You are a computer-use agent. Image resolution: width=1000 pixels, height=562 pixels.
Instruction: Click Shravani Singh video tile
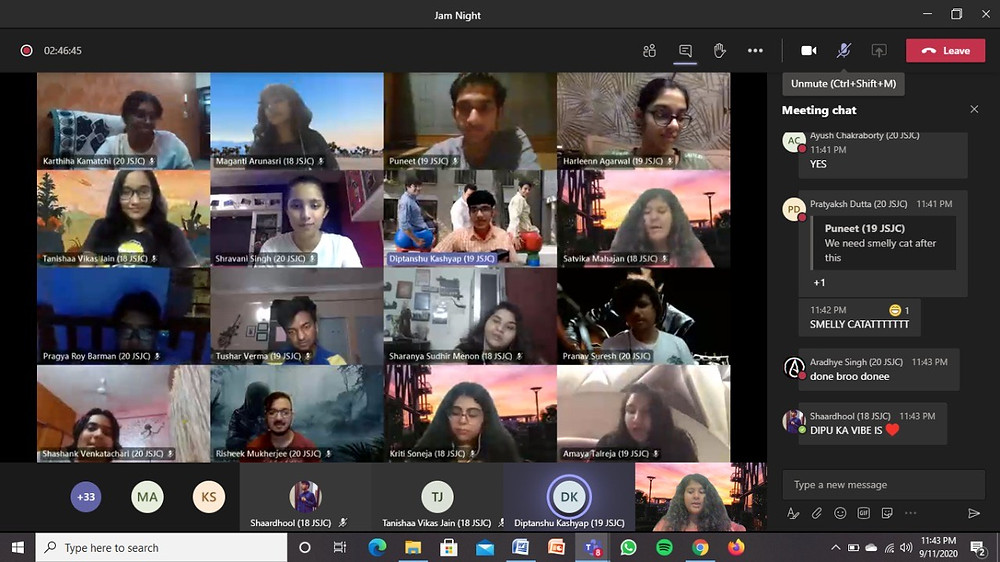point(297,218)
